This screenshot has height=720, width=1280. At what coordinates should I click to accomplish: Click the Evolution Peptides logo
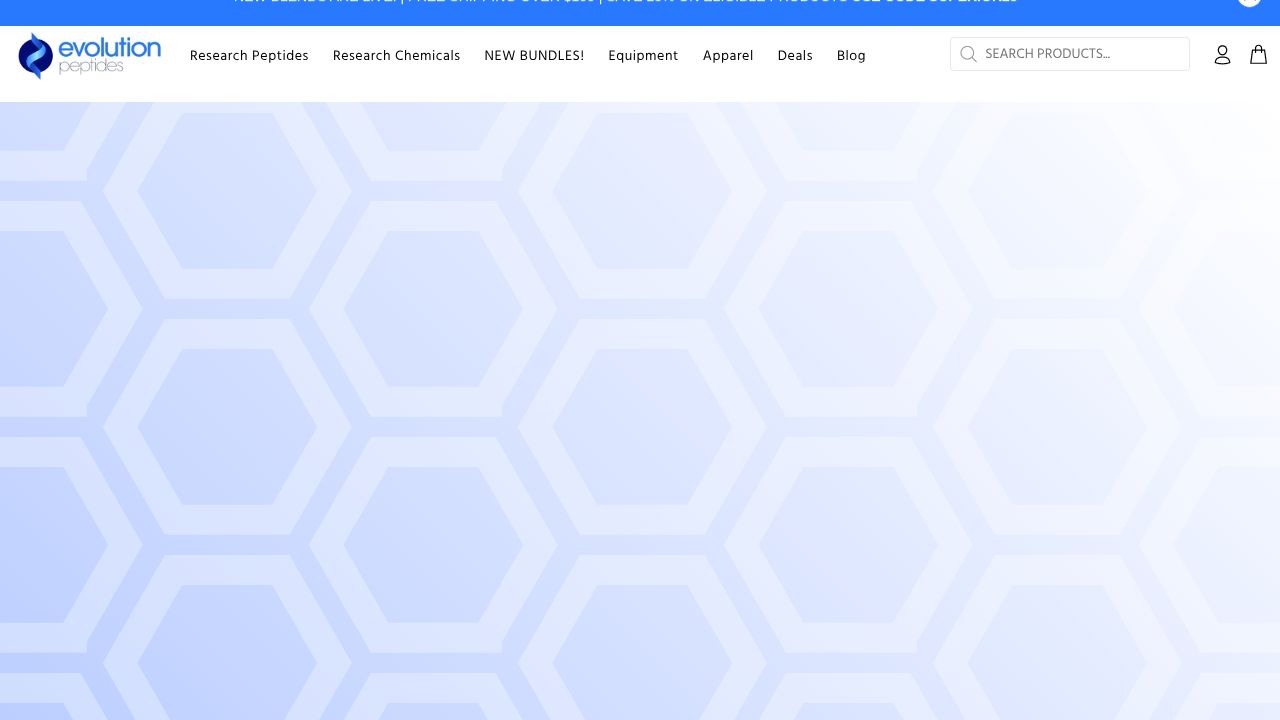90,55
